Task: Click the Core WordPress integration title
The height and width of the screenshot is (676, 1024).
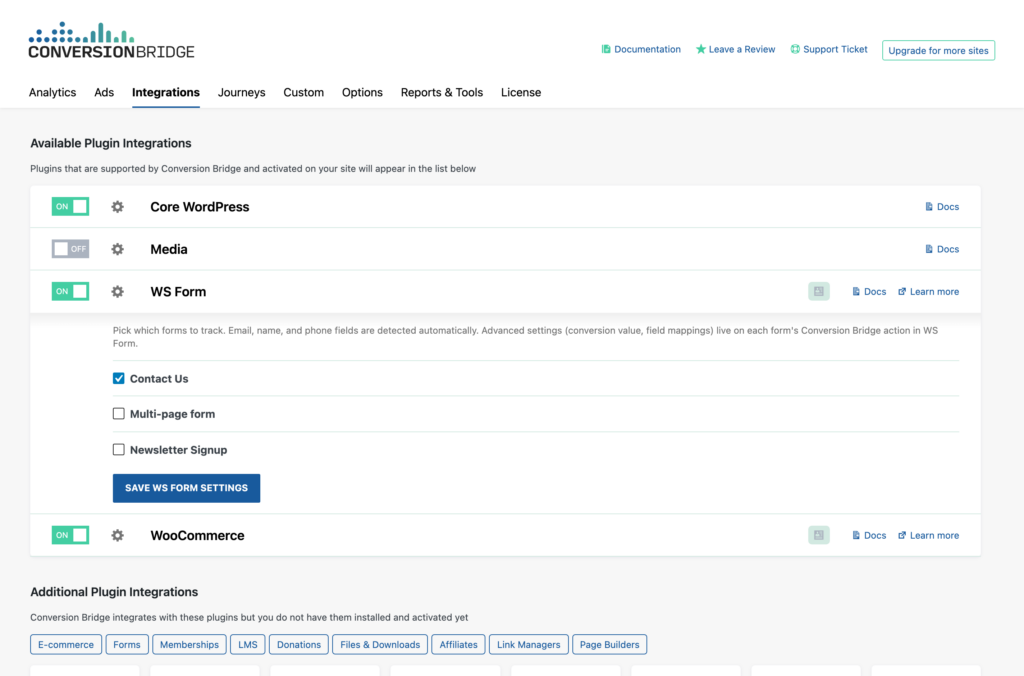Action: [x=200, y=207]
